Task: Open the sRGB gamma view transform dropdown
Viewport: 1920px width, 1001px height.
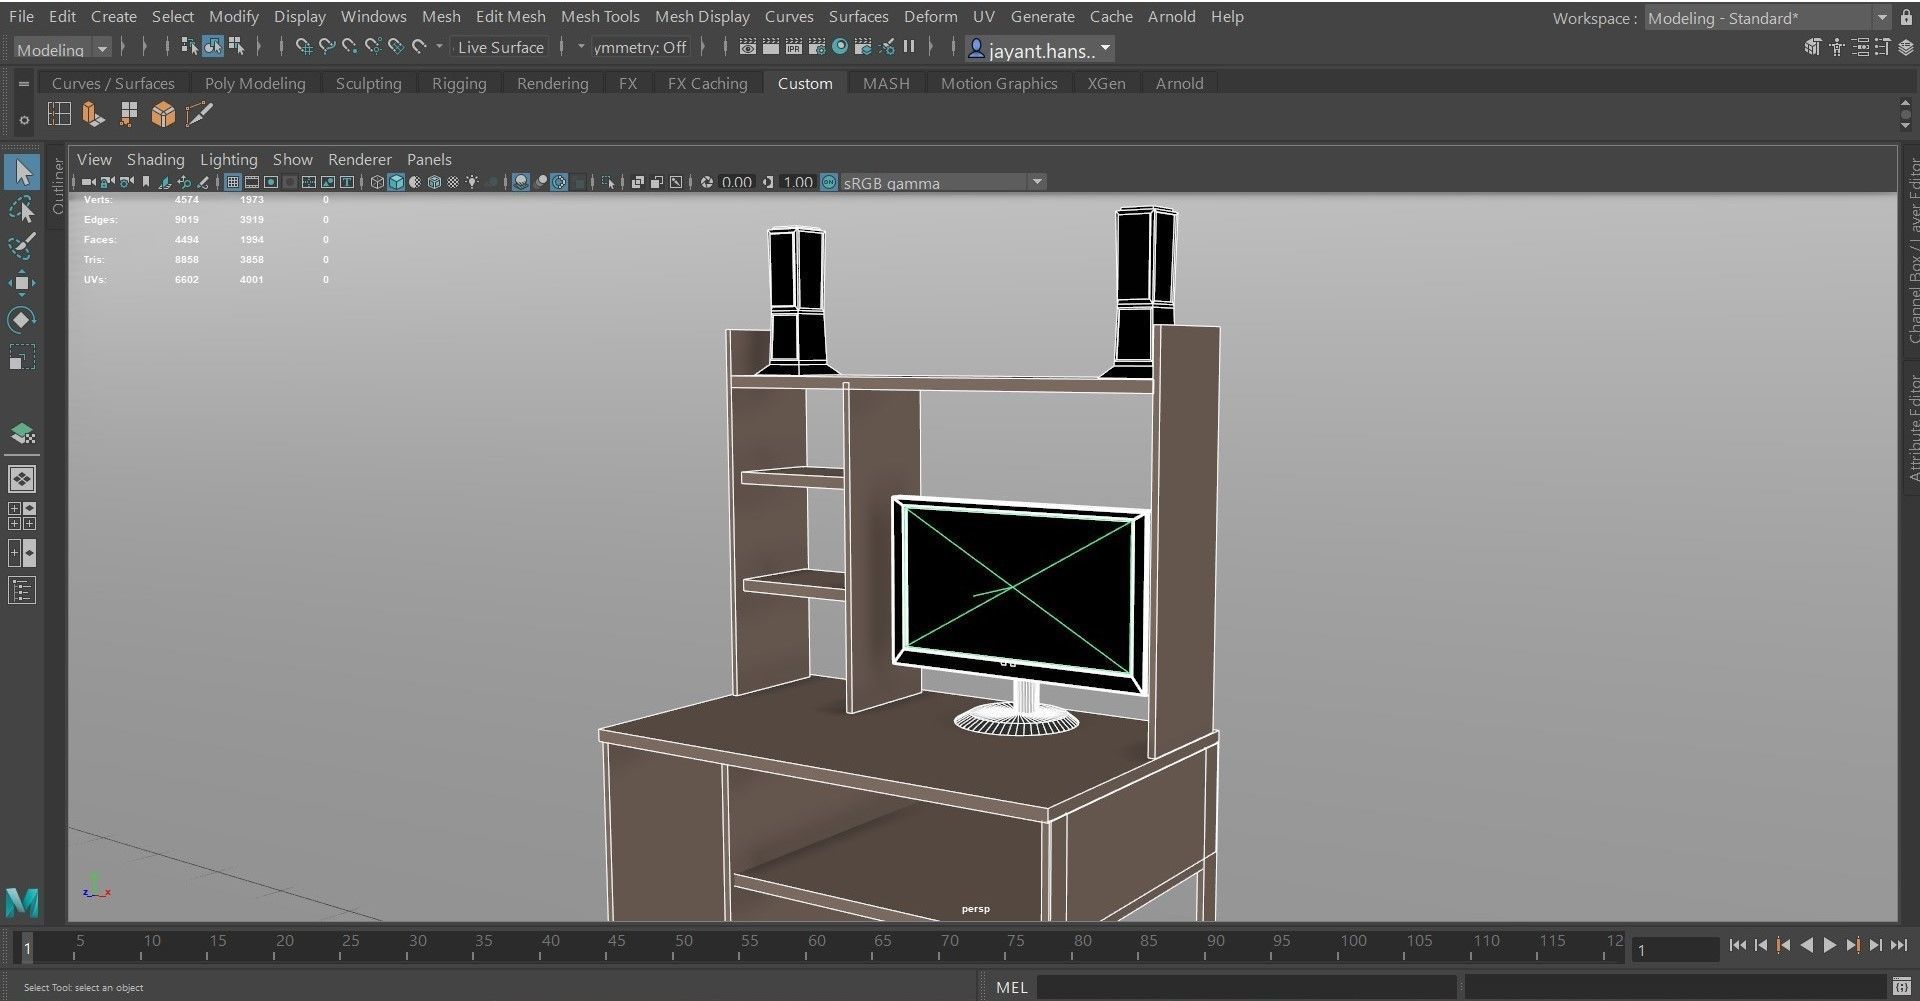Action: coord(943,182)
